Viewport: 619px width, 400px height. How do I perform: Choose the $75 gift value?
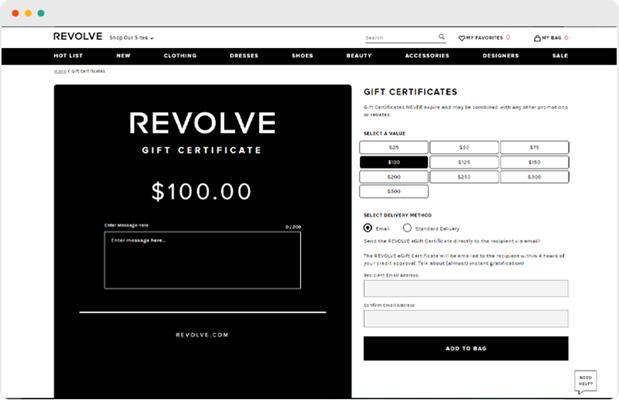click(535, 147)
